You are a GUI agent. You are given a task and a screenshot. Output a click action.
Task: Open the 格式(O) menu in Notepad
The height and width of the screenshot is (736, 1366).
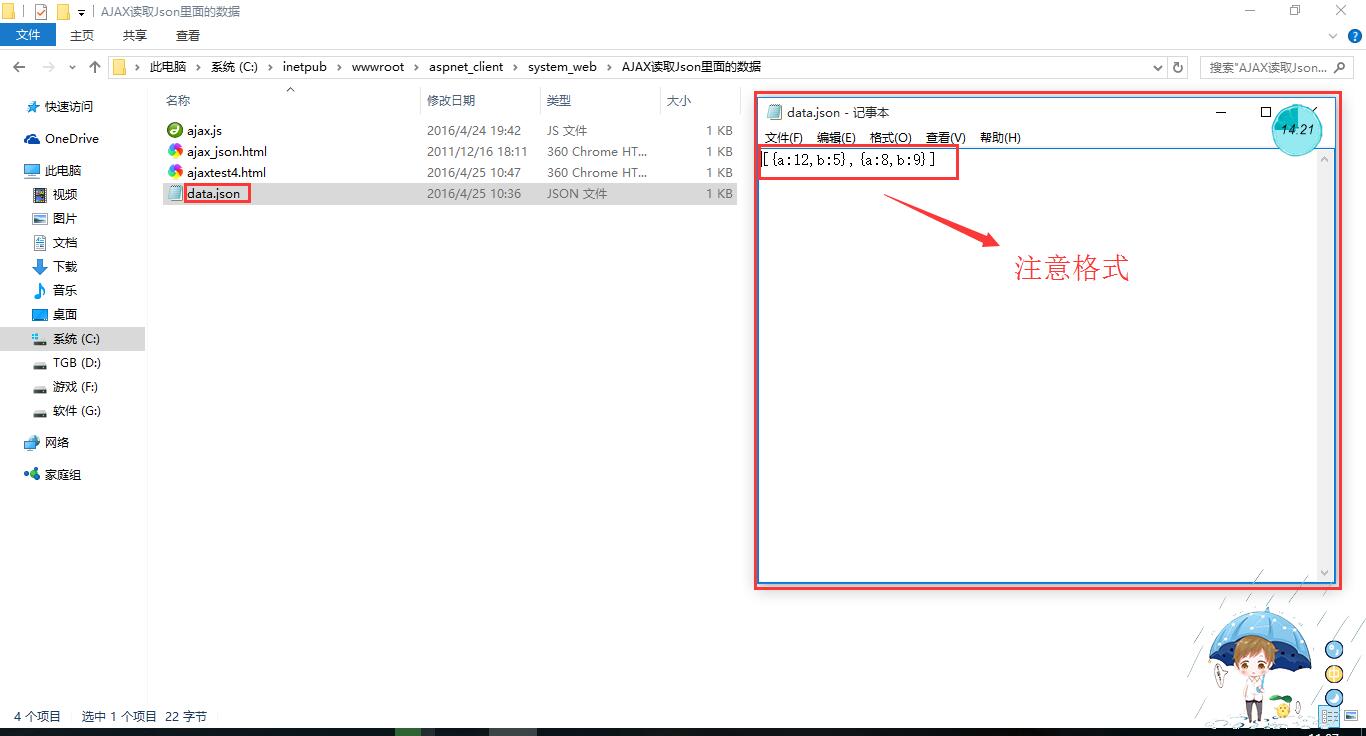890,138
